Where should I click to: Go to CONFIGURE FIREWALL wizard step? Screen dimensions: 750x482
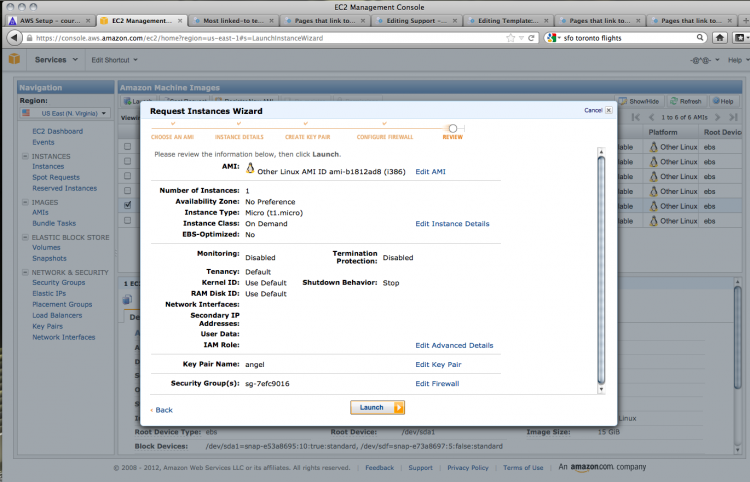click(x=385, y=137)
